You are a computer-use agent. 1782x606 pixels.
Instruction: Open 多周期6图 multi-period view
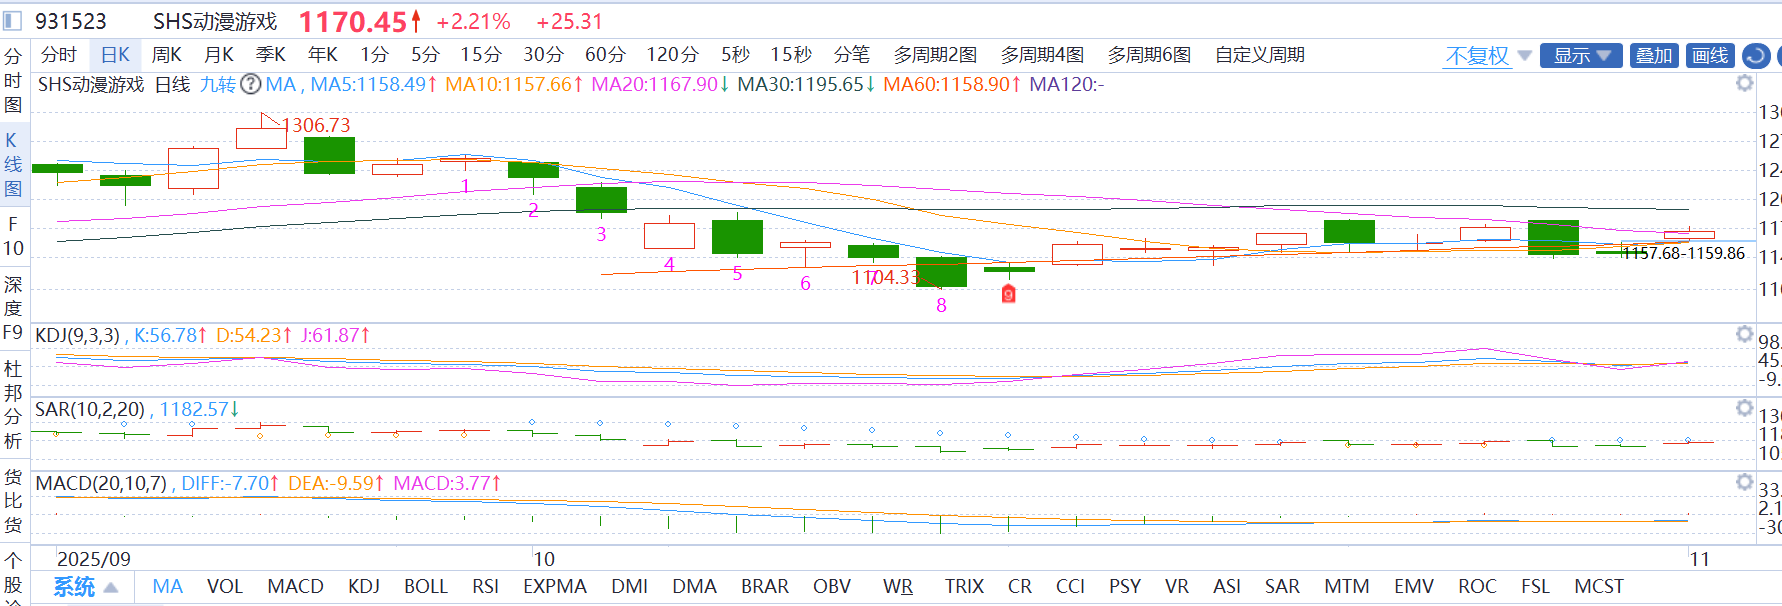point(1149,55)
